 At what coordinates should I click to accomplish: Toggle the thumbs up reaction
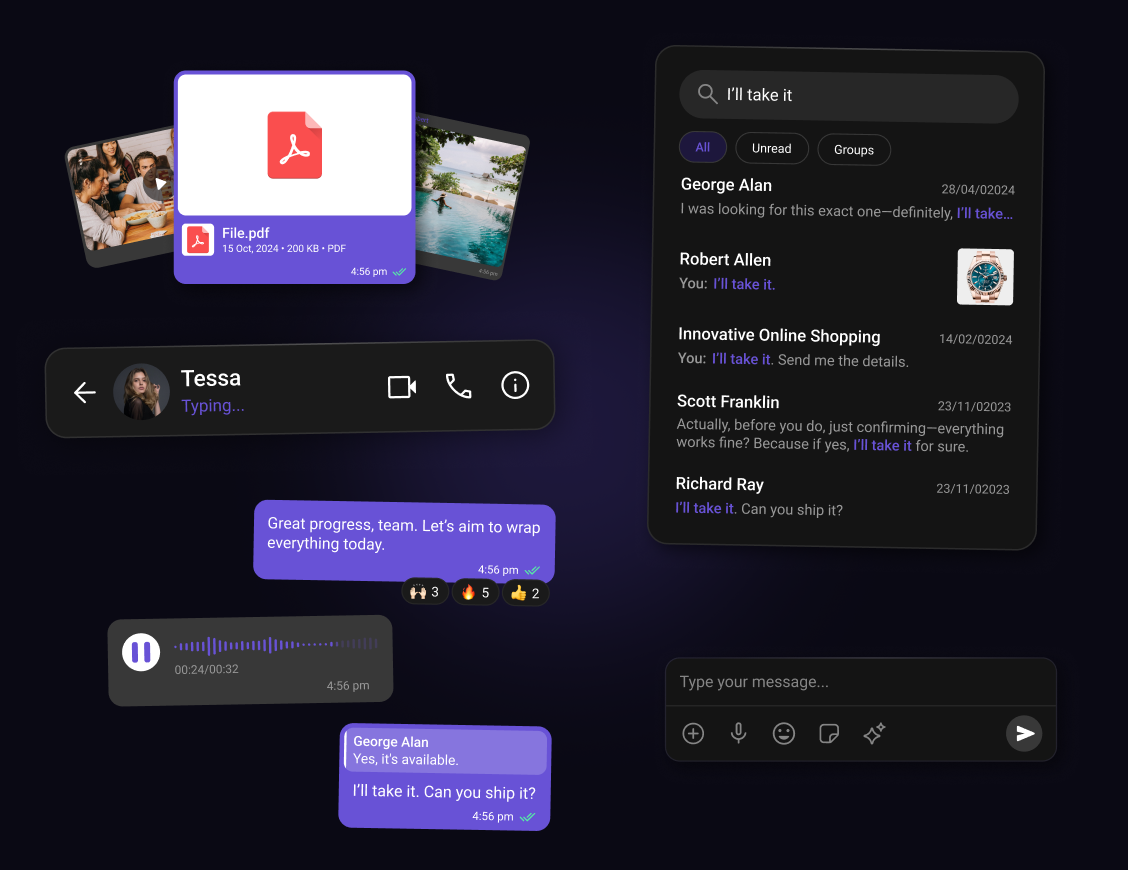[525, 593]
